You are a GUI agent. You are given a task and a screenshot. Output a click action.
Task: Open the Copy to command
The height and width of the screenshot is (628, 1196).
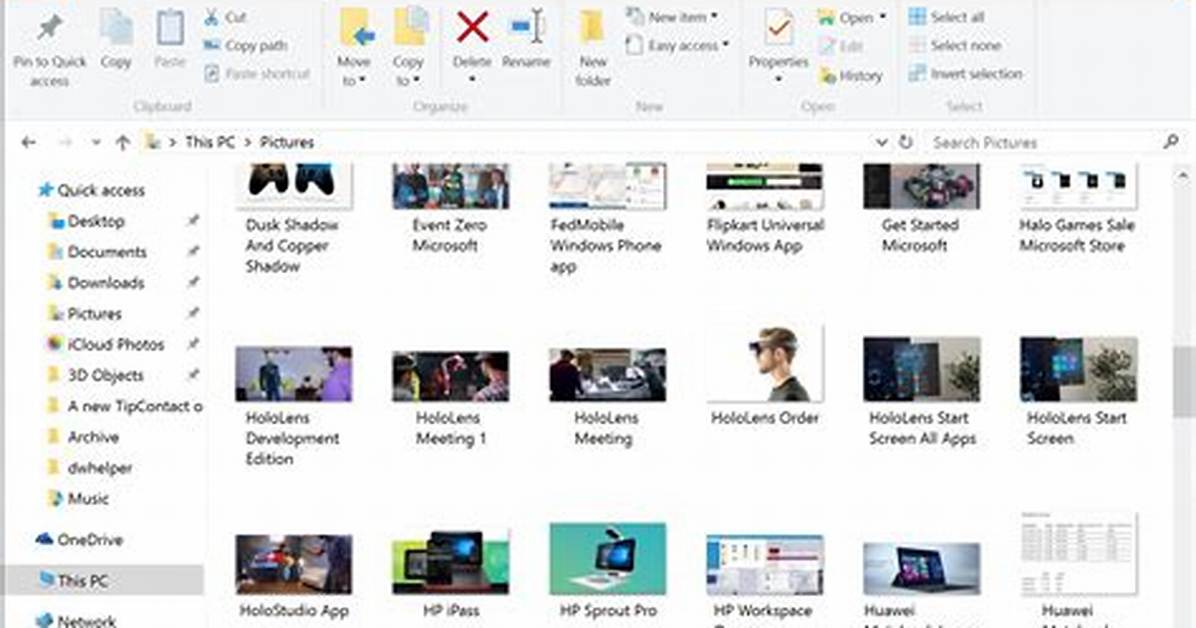[x=409, y=46]
